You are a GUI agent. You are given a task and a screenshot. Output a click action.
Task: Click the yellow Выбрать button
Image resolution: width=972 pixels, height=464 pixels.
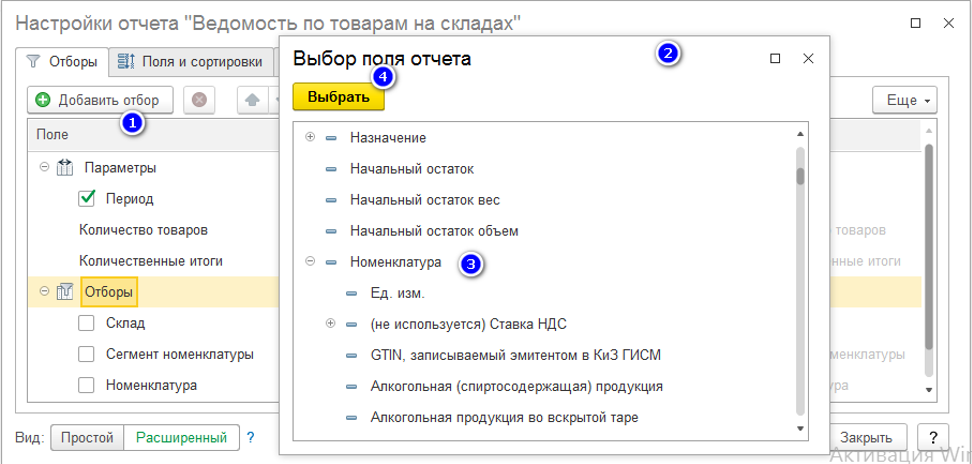click(338, 97)
